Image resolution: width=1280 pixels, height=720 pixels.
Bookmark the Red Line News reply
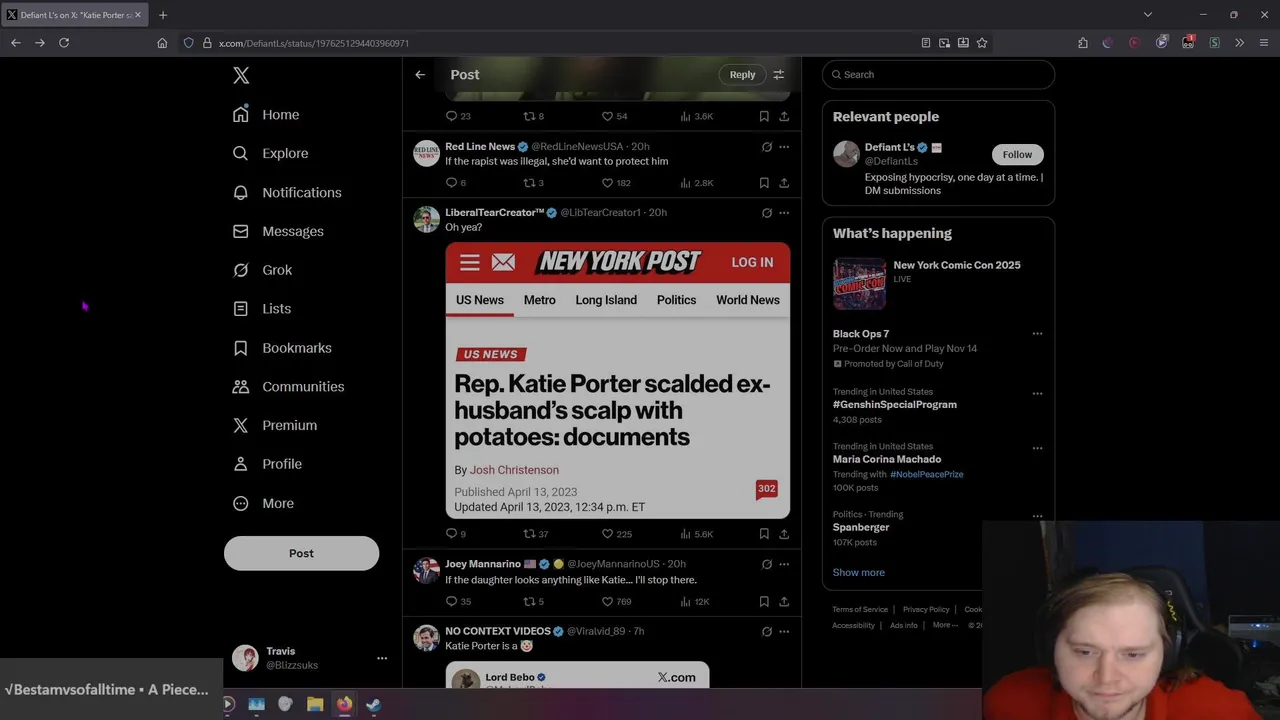pyautogui.click(x=764, y=183)
